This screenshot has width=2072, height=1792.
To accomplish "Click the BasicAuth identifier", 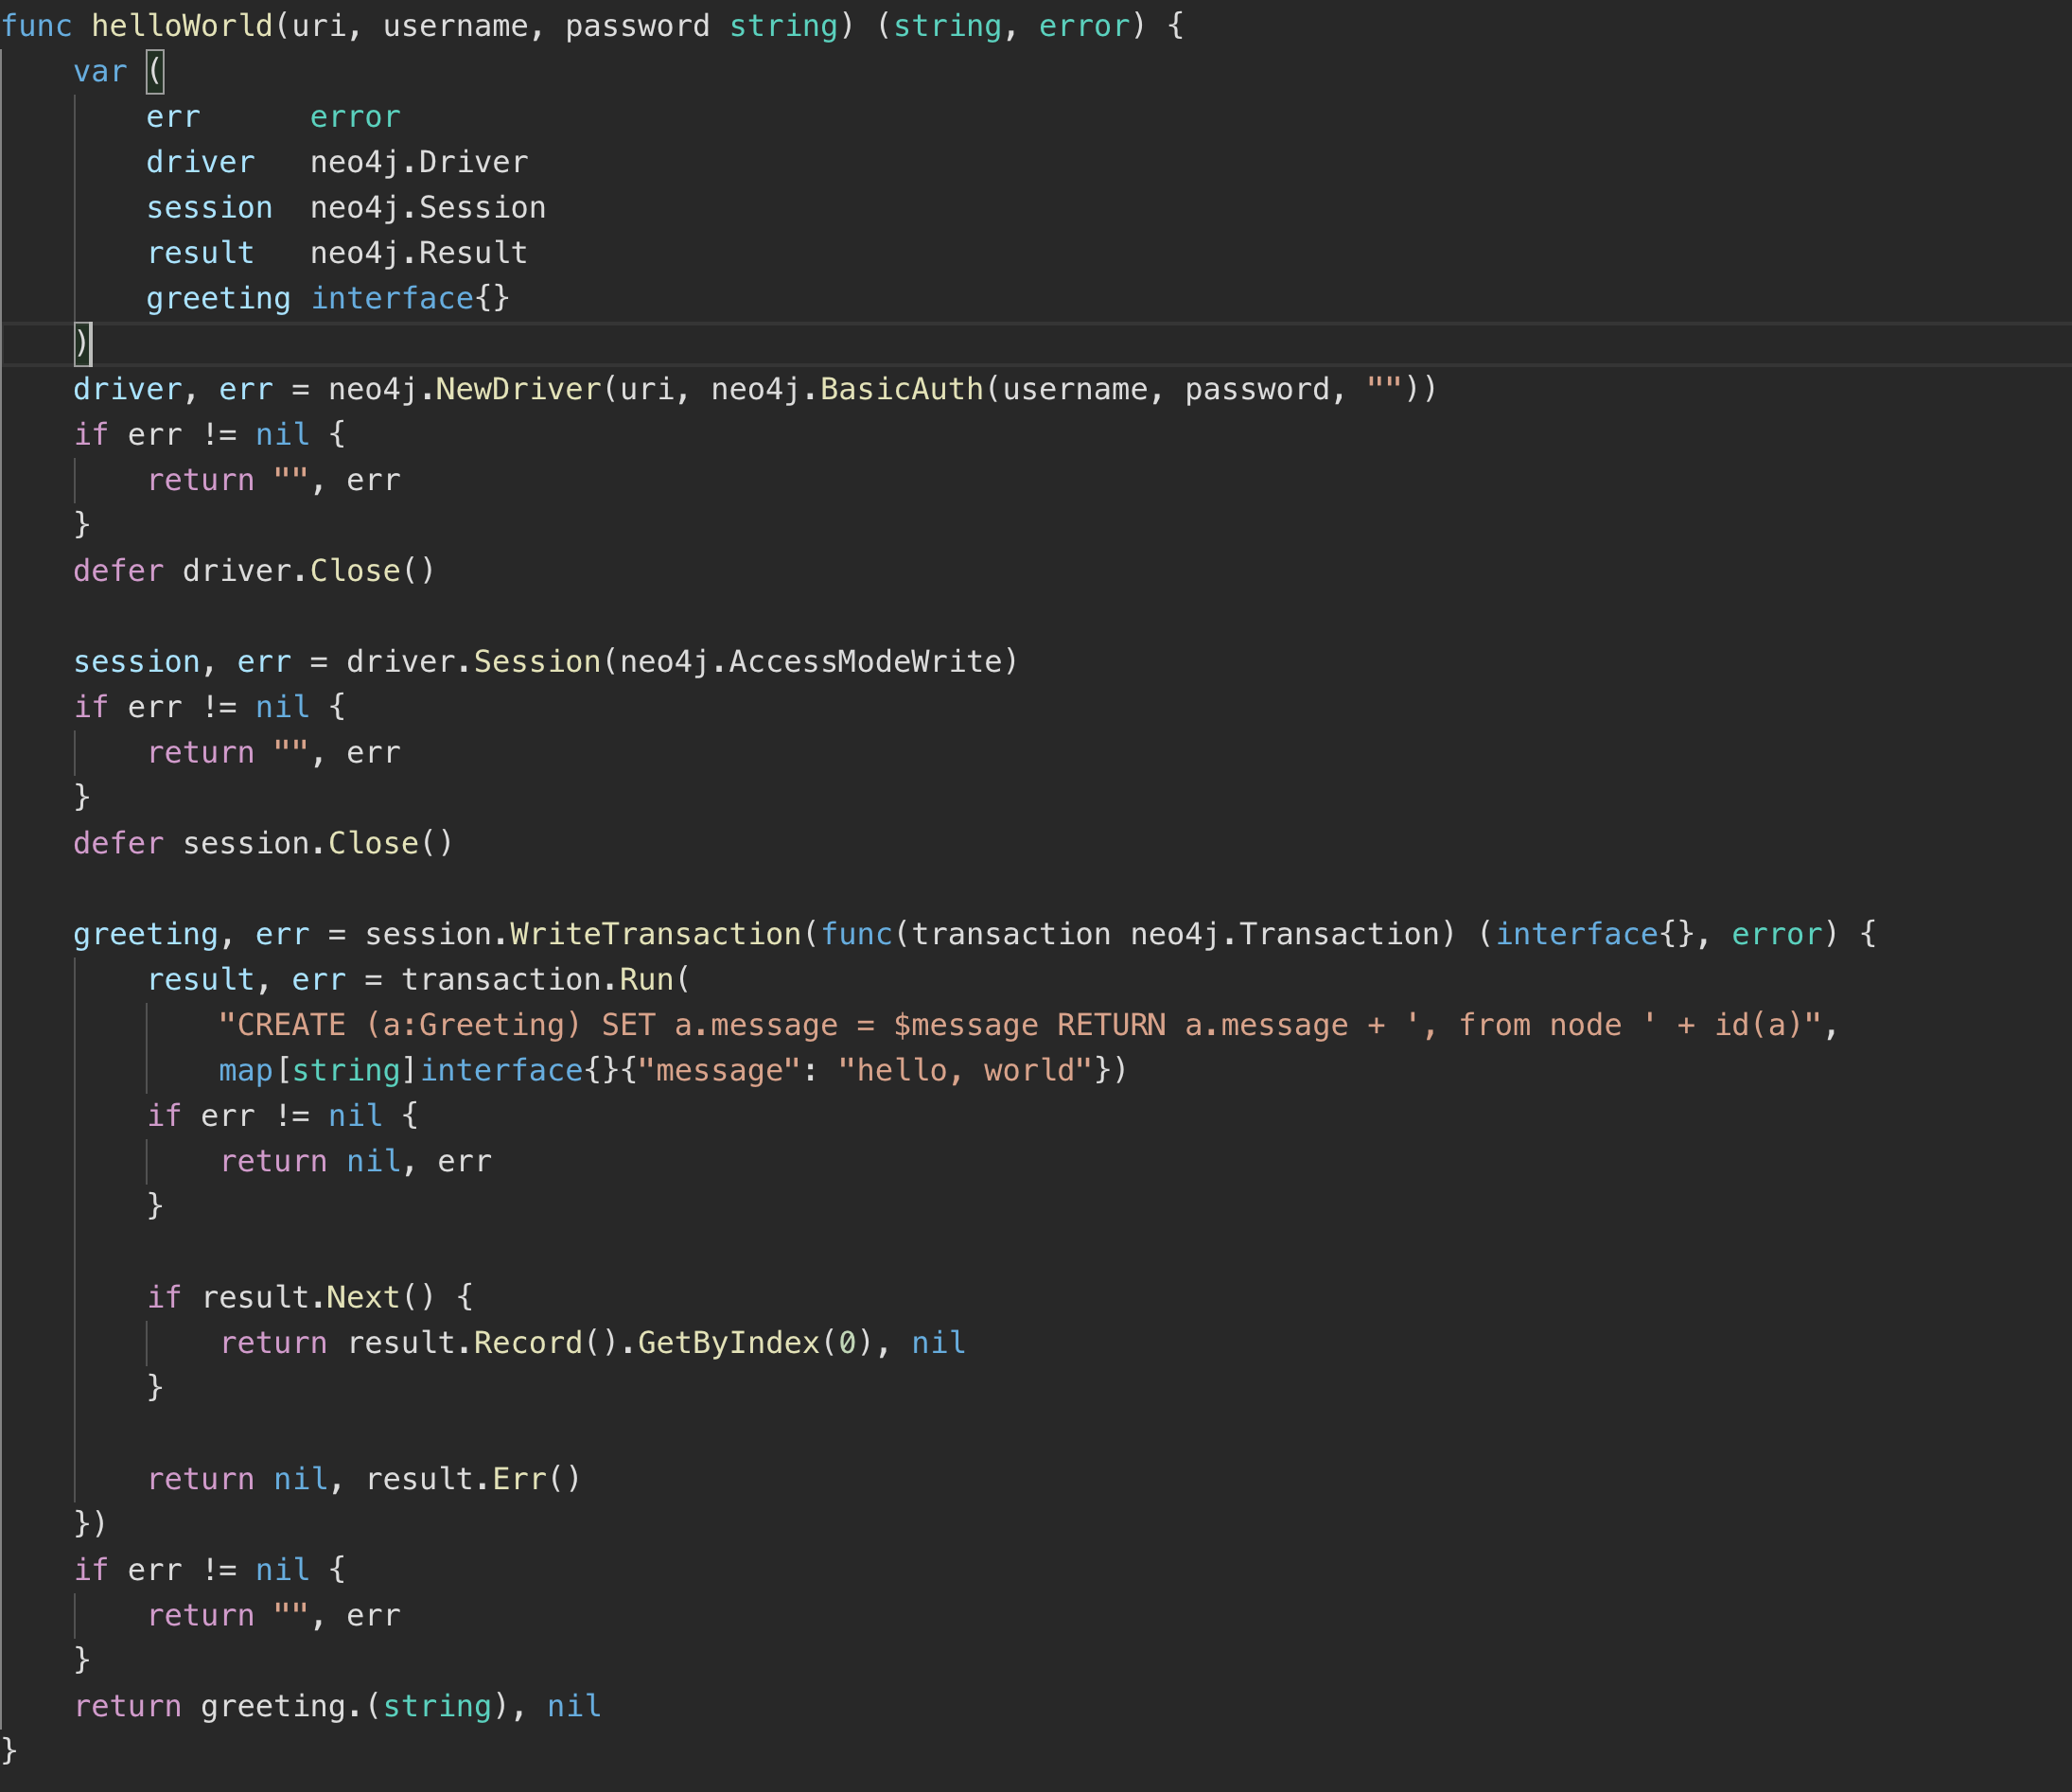I will coord(896,388).
